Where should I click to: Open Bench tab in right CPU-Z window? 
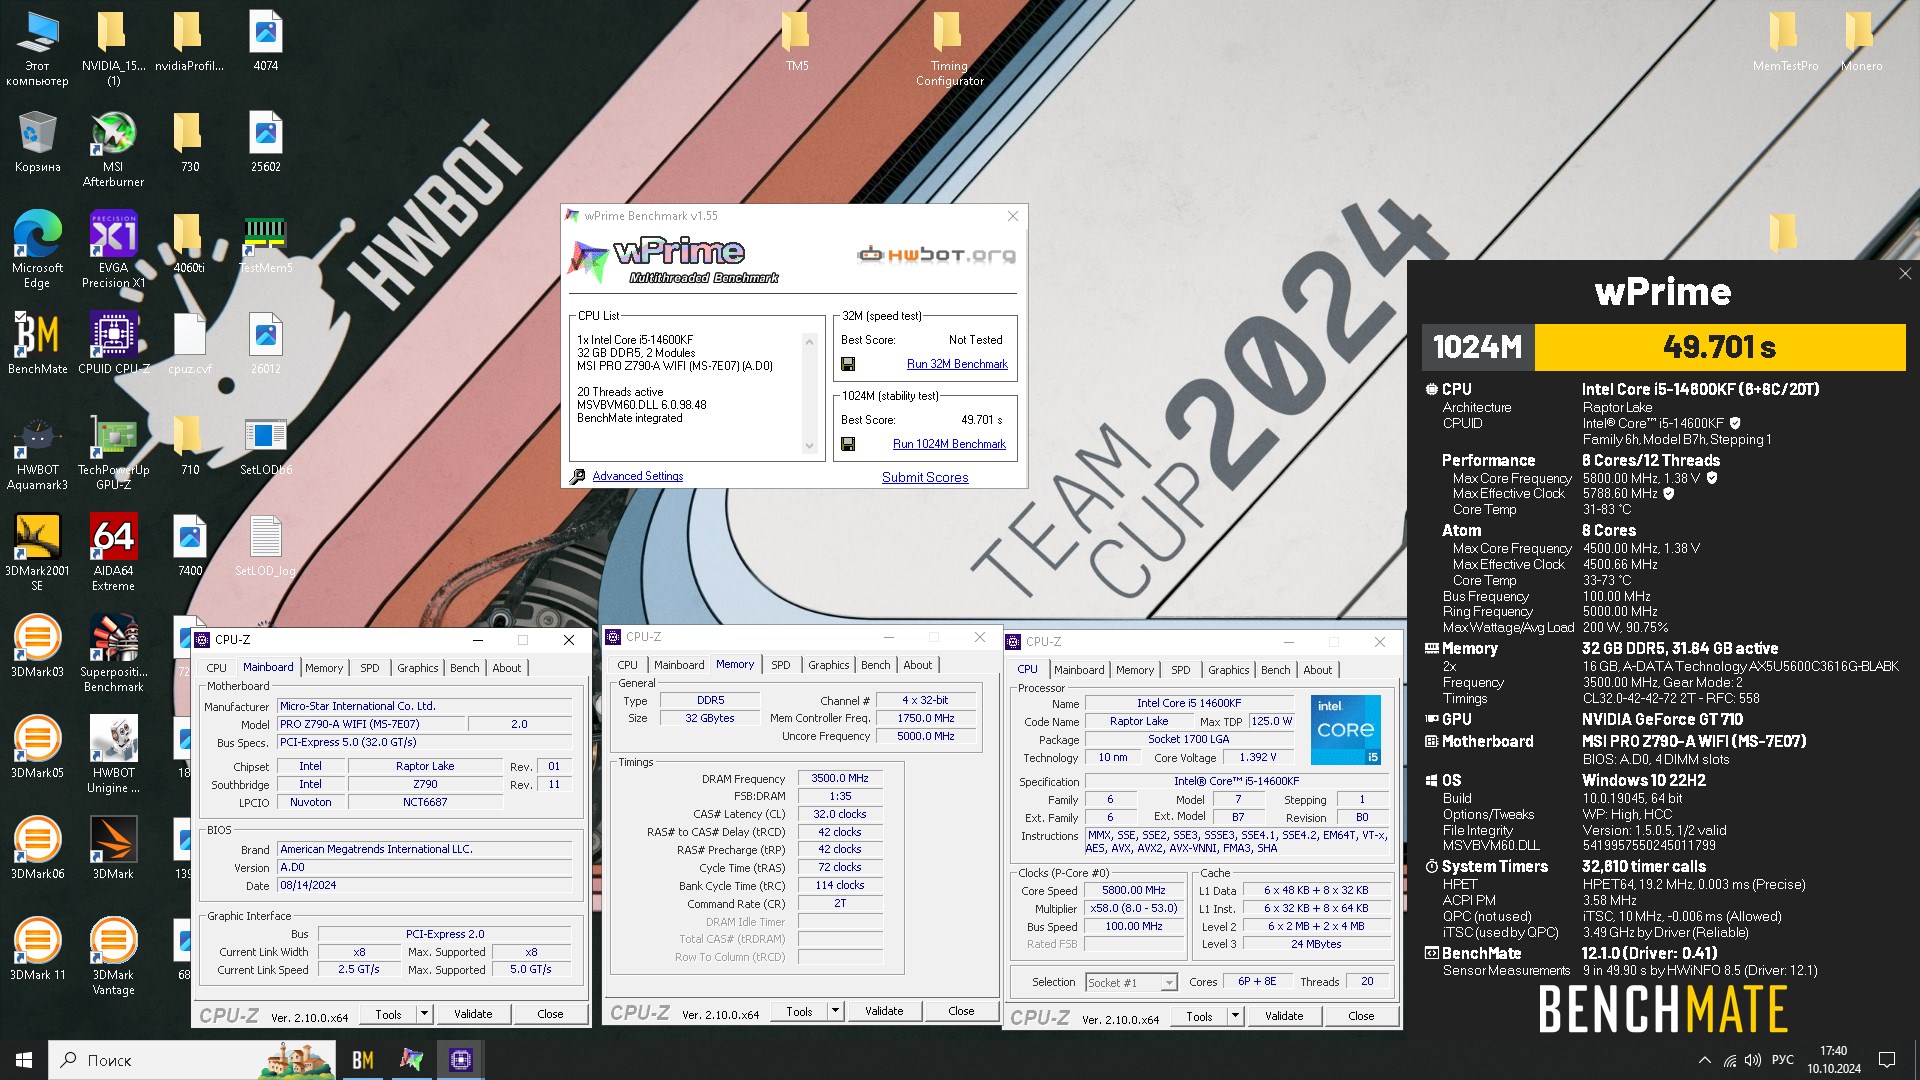coord(1275,670)
